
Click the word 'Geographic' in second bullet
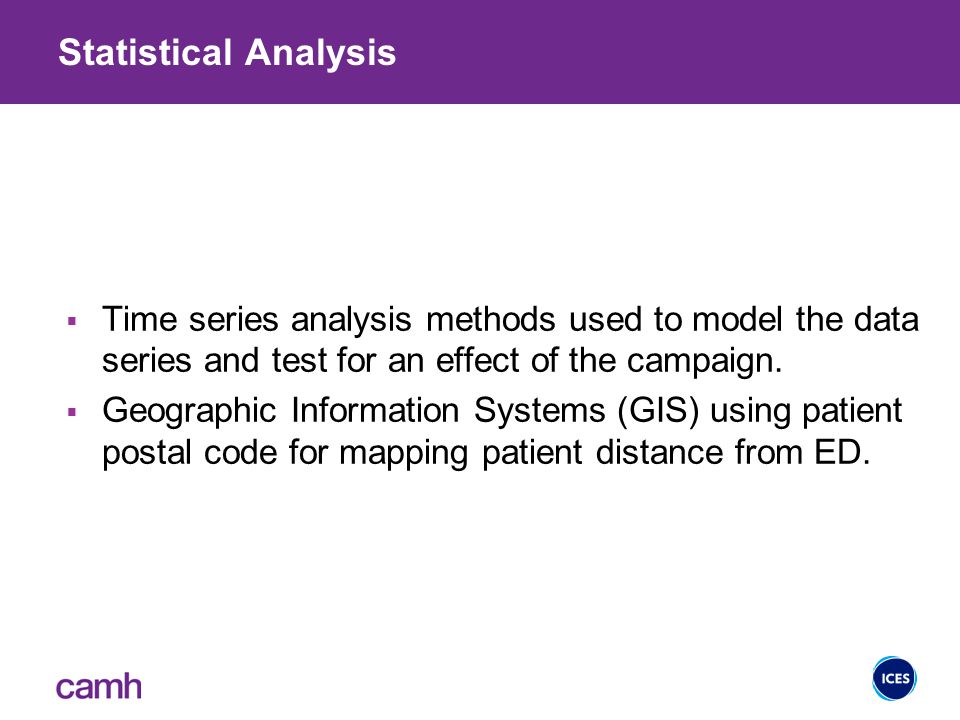[189, 411]
